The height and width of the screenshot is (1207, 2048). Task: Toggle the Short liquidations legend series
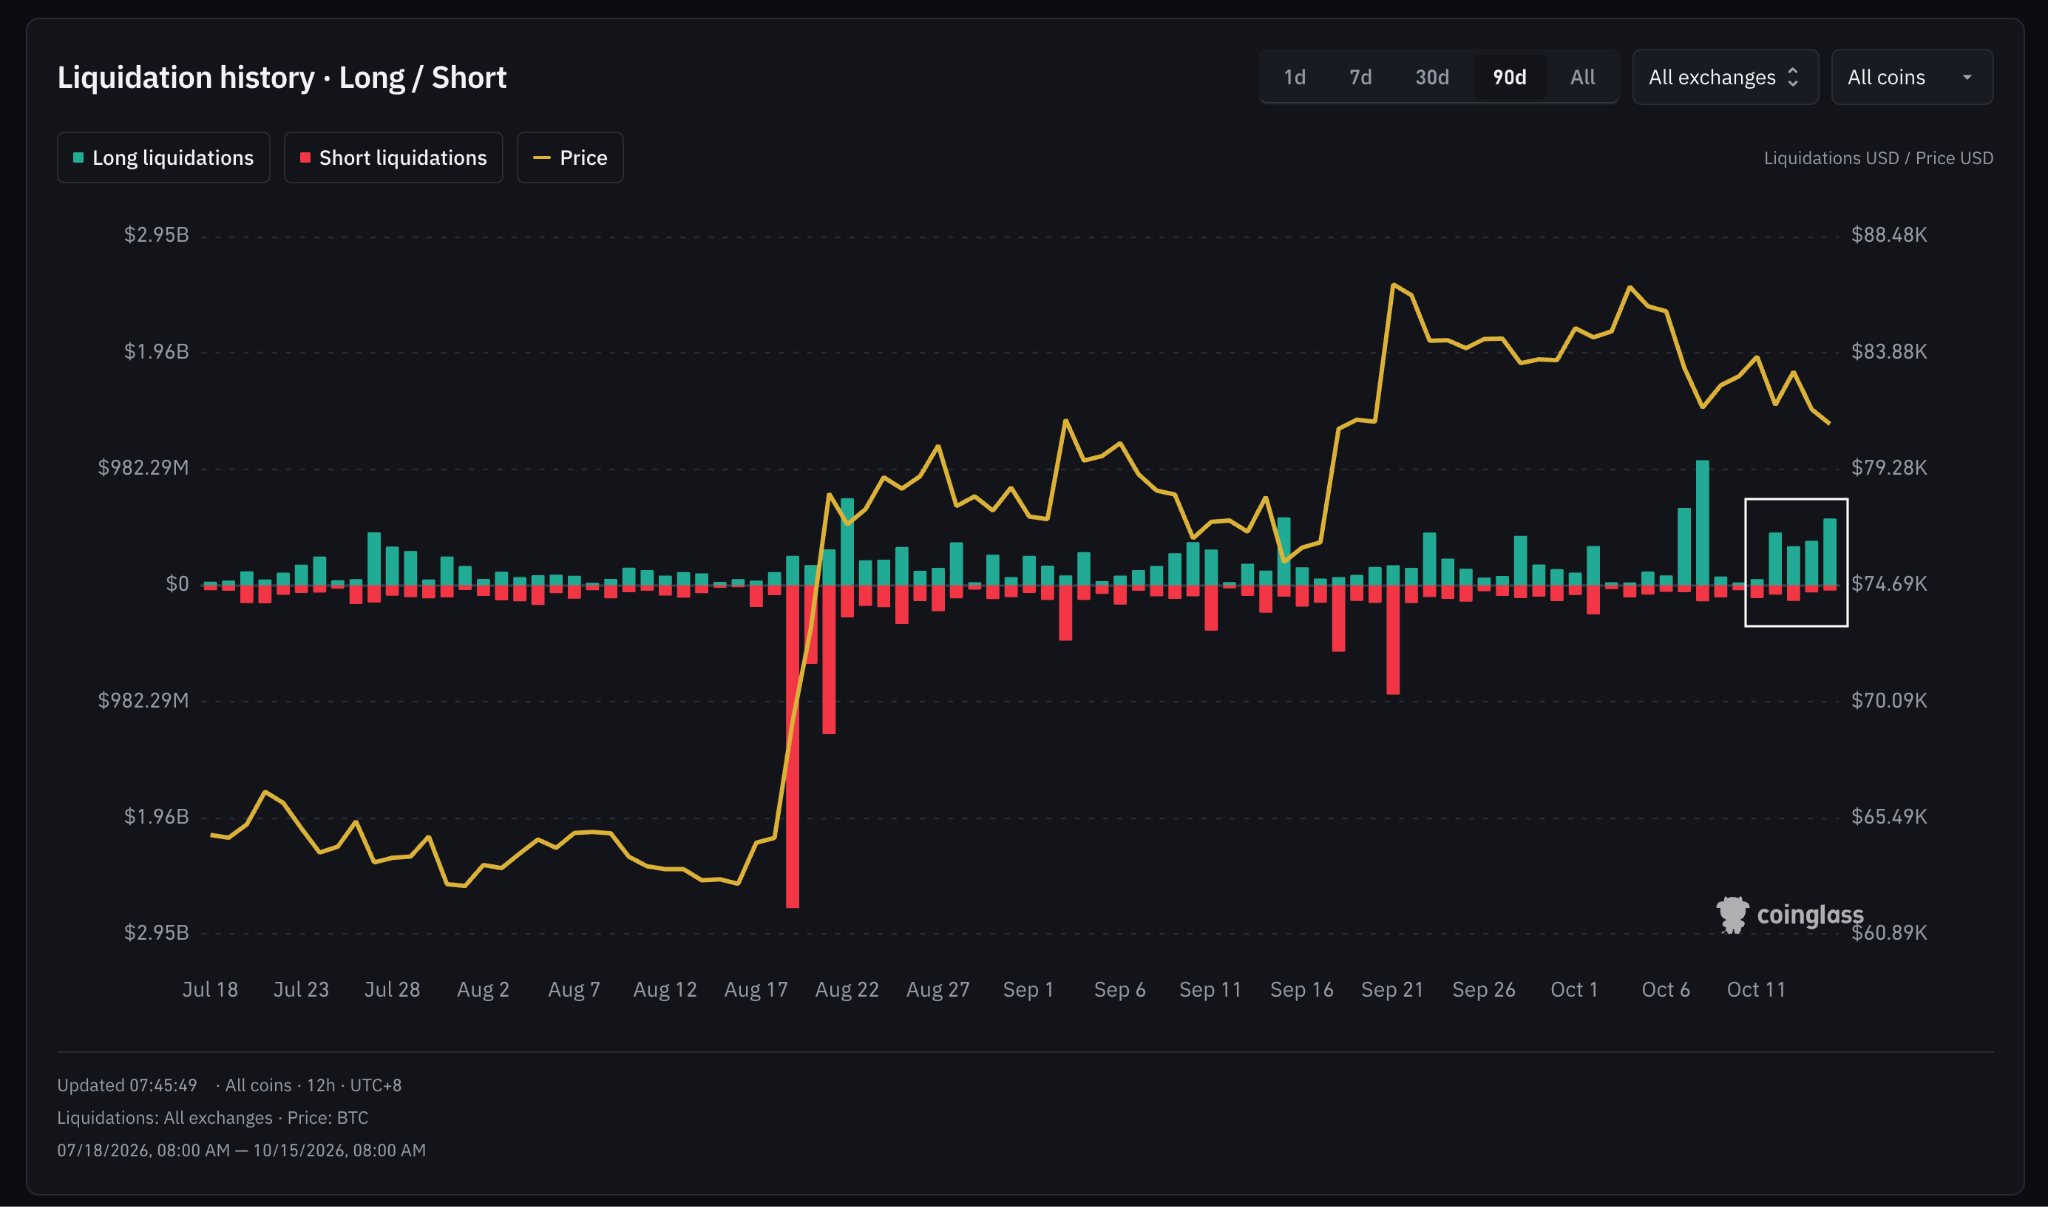(394, 158)
